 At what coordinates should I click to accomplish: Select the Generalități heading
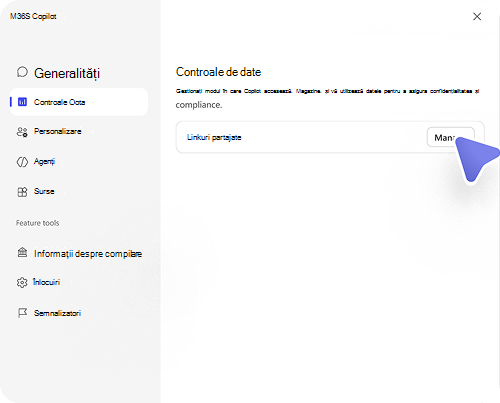(67, 73)
